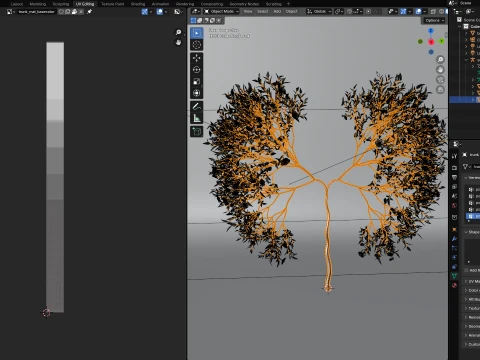
Task: Toggle proportional editing in the 3D viewport header
Action: point(368,12)
